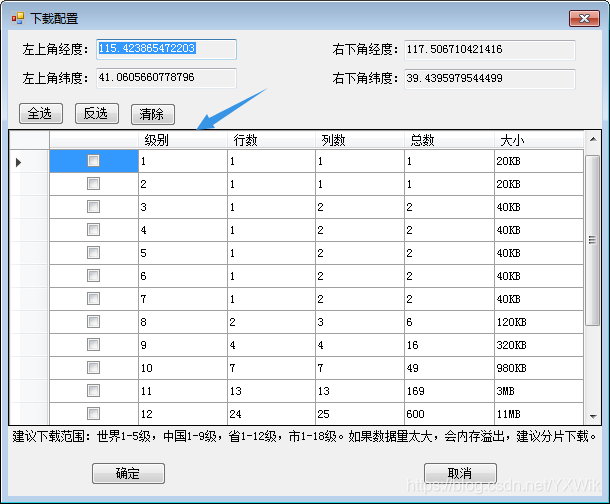Screen dimensions: 610x504
Task: Click the total count cell 16
Action: [449, 345]
